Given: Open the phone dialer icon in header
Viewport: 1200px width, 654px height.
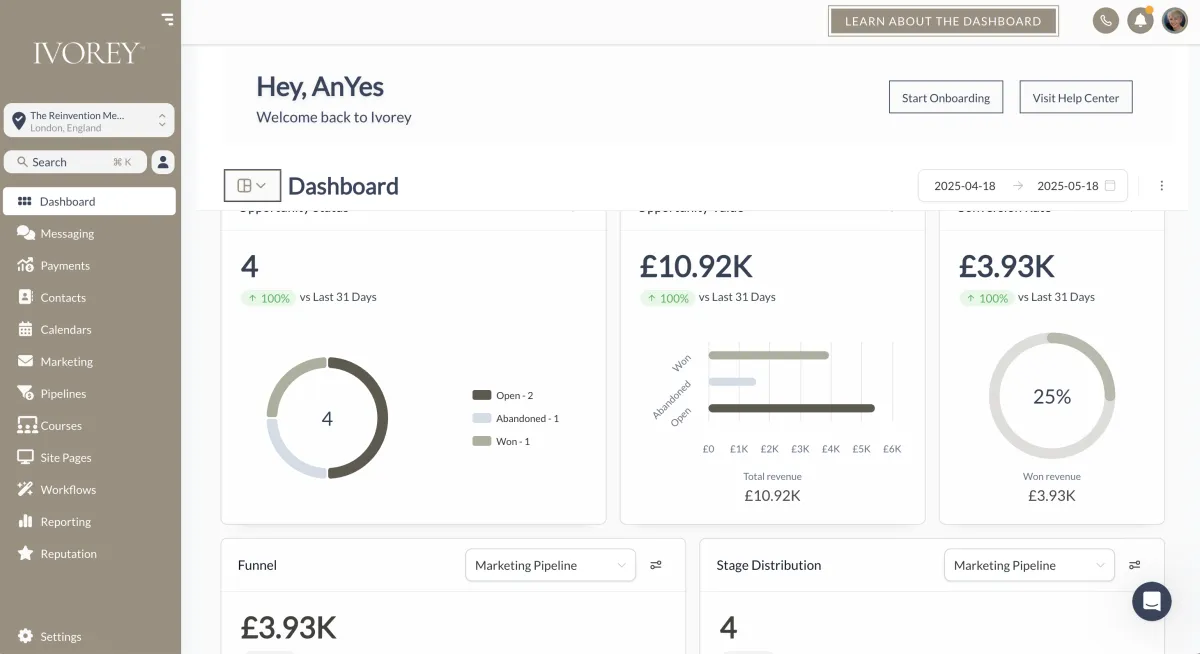Looking at the screenshot, I should [1106, 20].
